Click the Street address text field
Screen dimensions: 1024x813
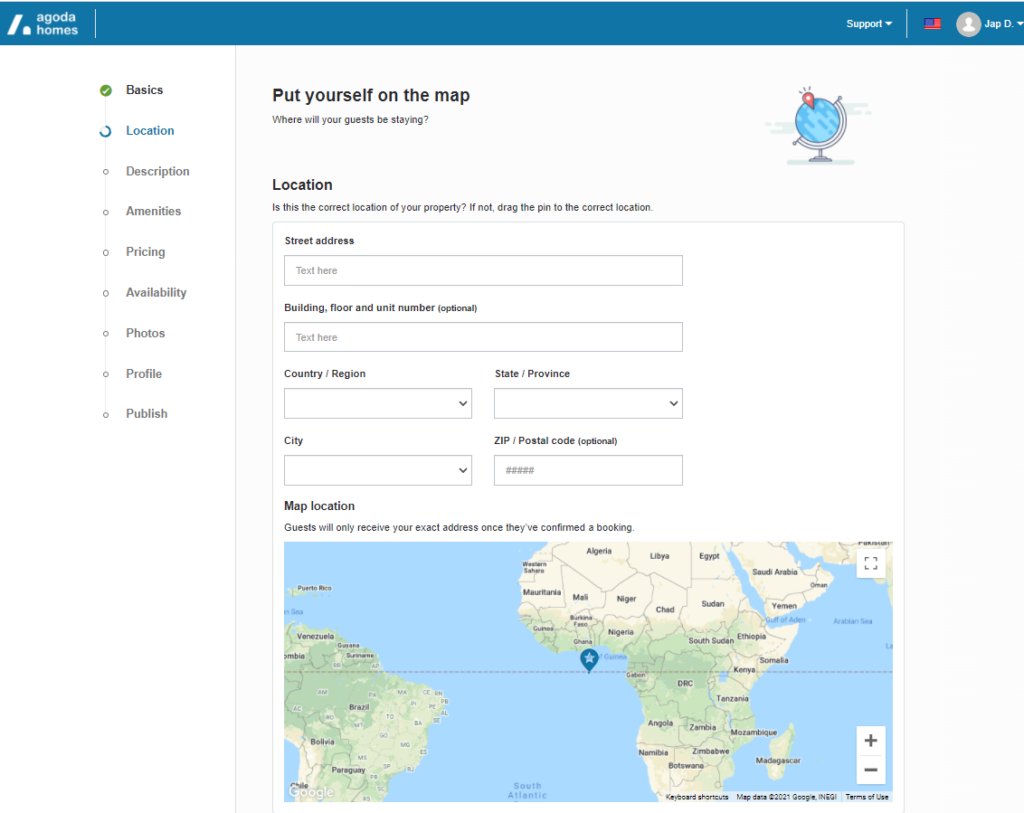(x=483, y=270)
